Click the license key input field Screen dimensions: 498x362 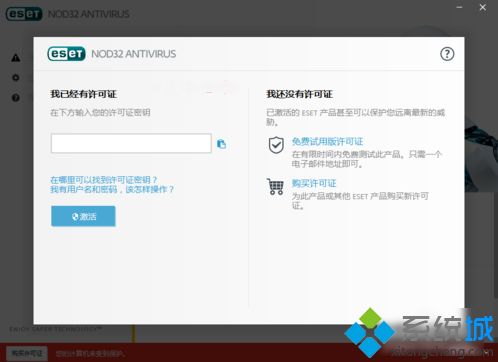(x=131, y=143)
